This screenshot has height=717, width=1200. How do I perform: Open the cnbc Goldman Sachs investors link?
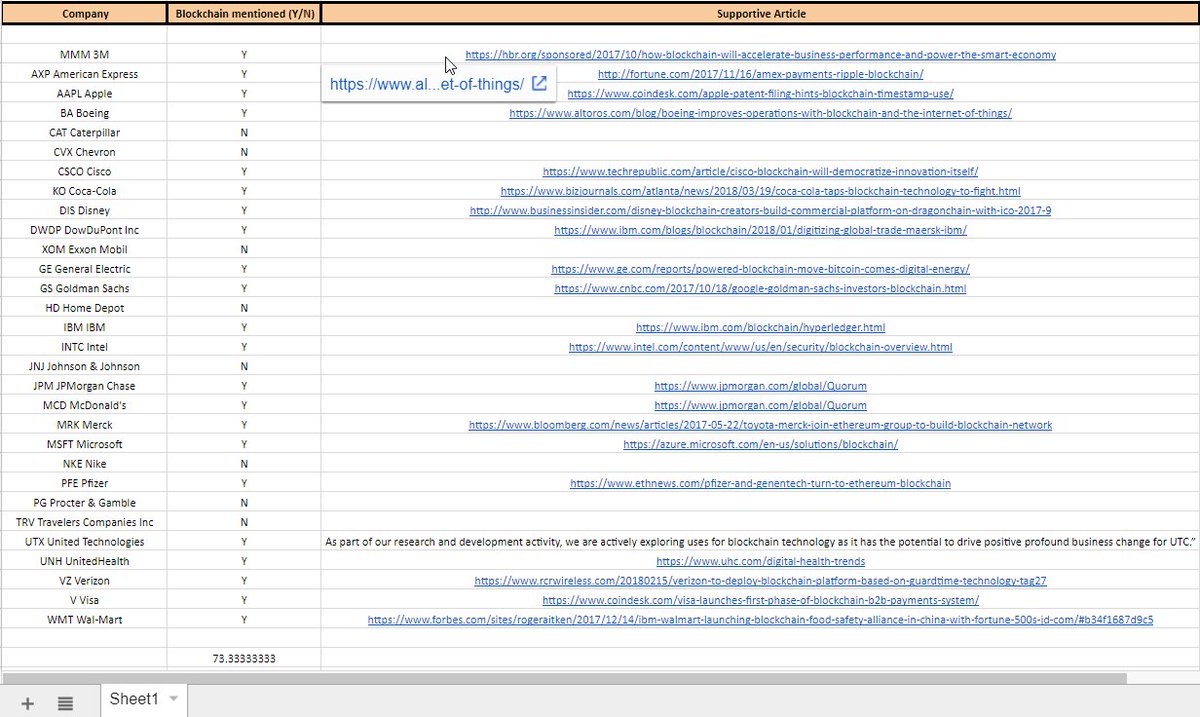click(760, 289)
